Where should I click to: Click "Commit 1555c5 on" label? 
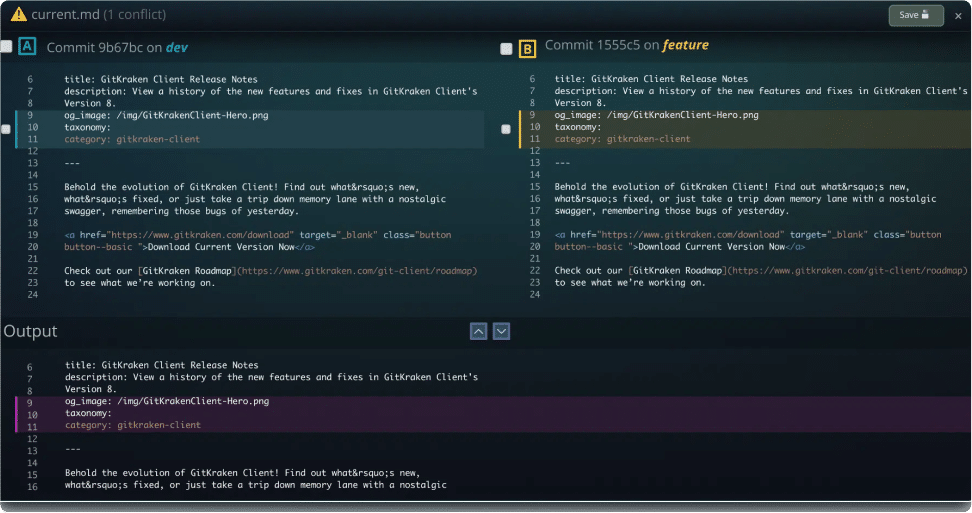click(602, 45)
